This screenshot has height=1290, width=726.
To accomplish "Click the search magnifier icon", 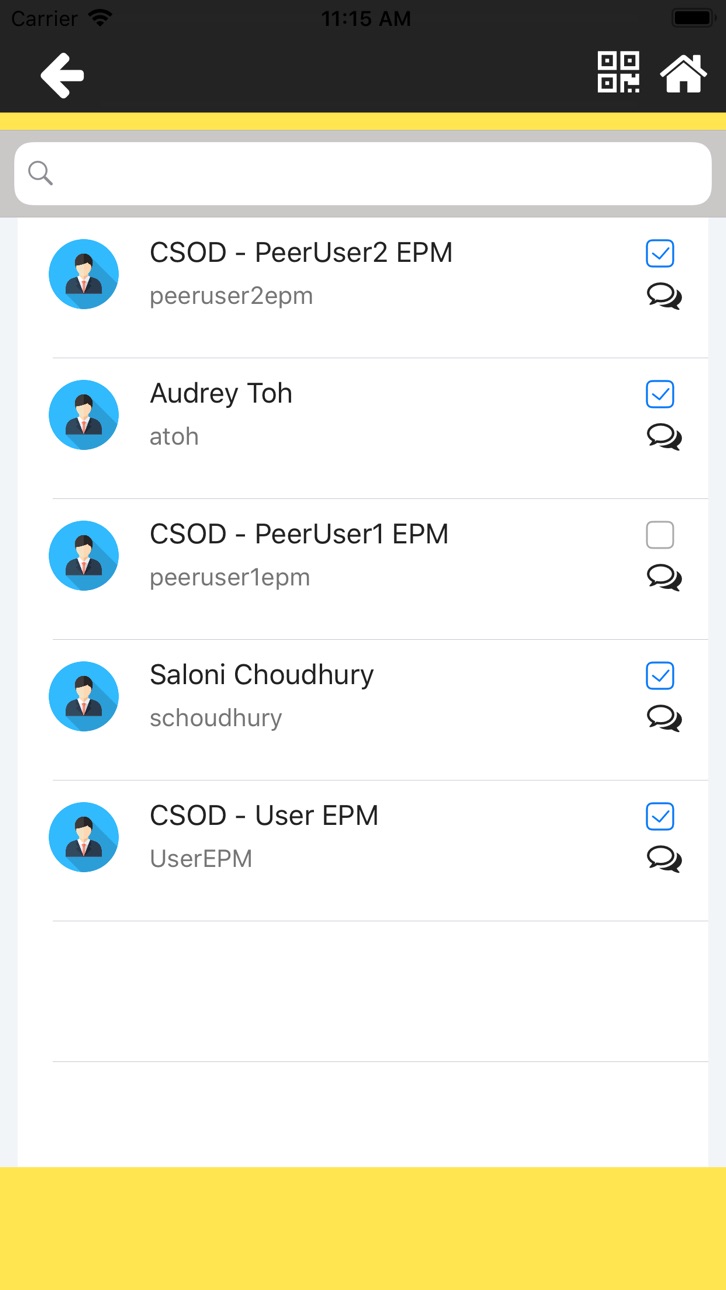I will pyautogui.click(x=40, y=173).
